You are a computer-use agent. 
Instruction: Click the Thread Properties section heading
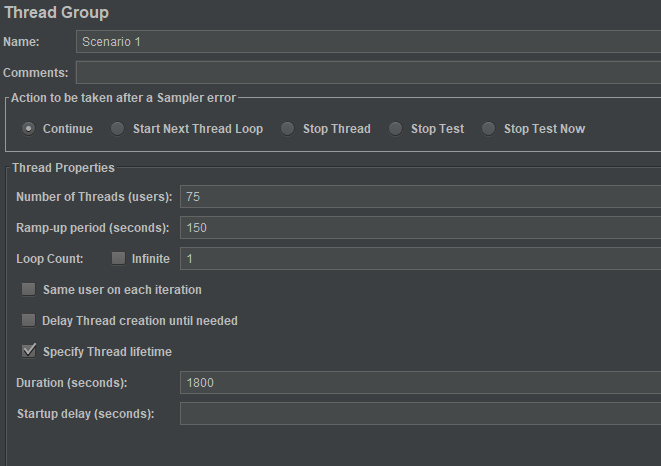63,168
